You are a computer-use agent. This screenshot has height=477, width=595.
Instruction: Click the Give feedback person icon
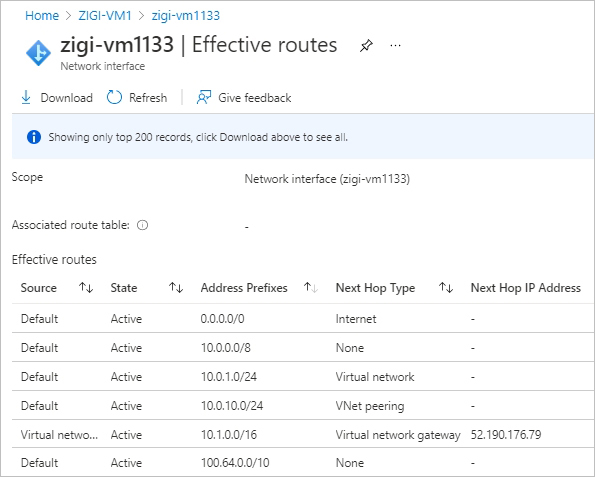click(x=204, y=98)
